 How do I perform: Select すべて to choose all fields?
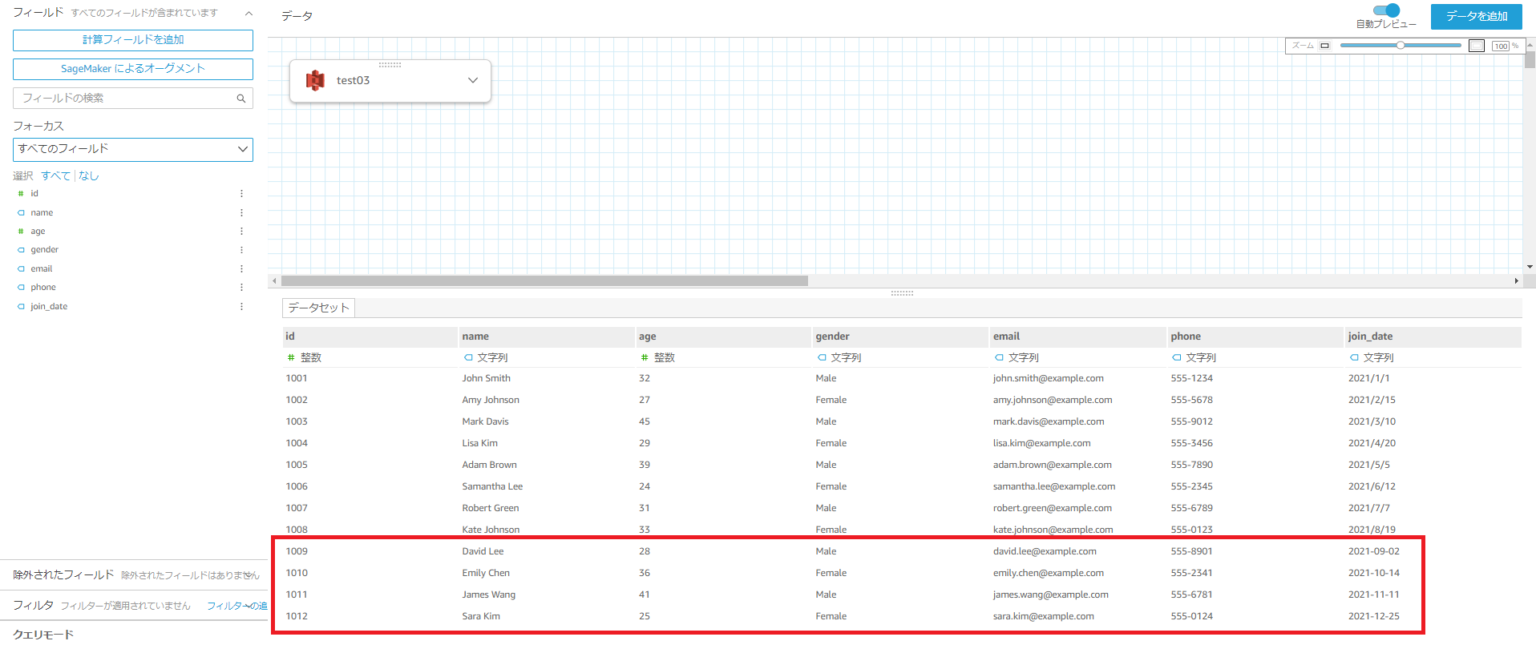56,175
